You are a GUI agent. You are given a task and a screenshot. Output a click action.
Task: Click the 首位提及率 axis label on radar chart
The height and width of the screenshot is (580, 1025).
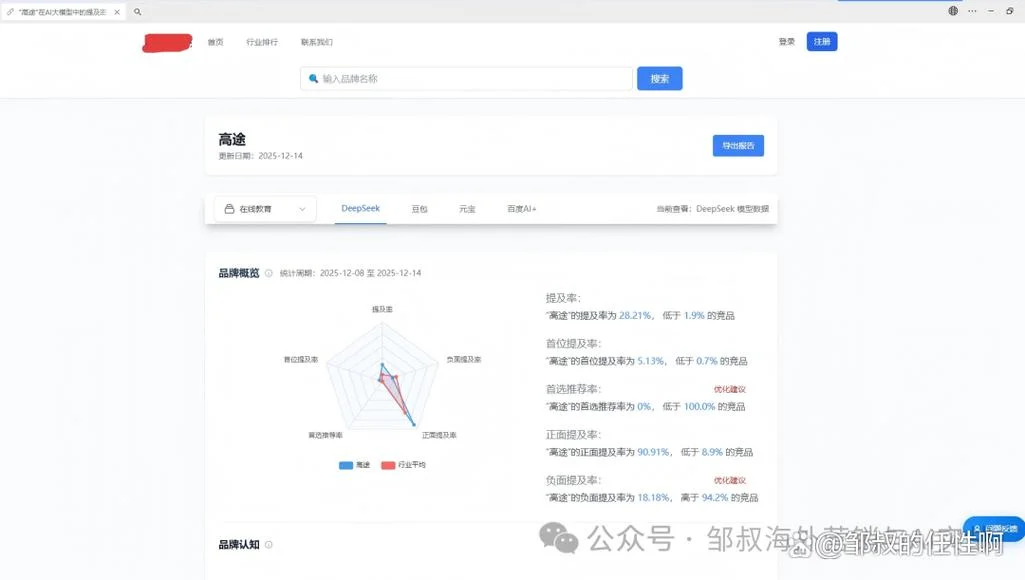(301, 360)
